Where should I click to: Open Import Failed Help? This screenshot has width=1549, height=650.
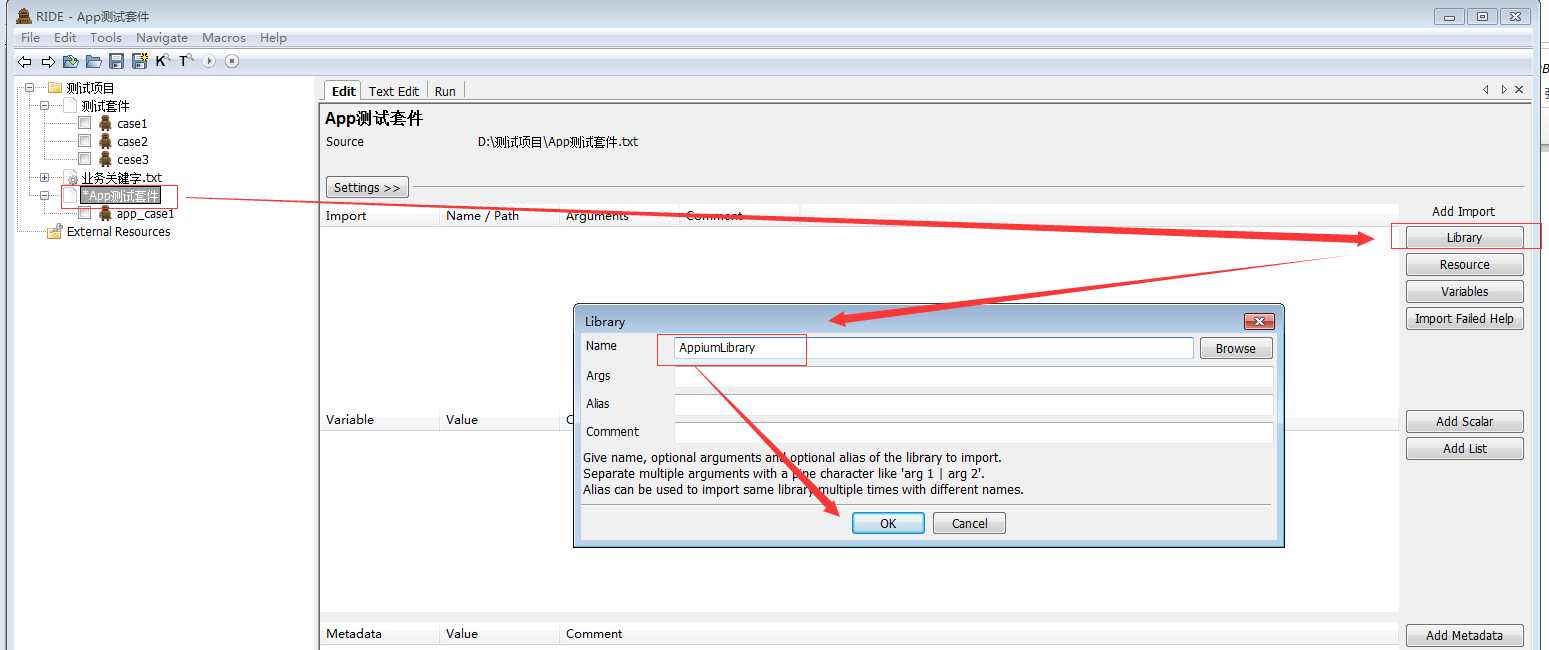tap(1464, 319)
